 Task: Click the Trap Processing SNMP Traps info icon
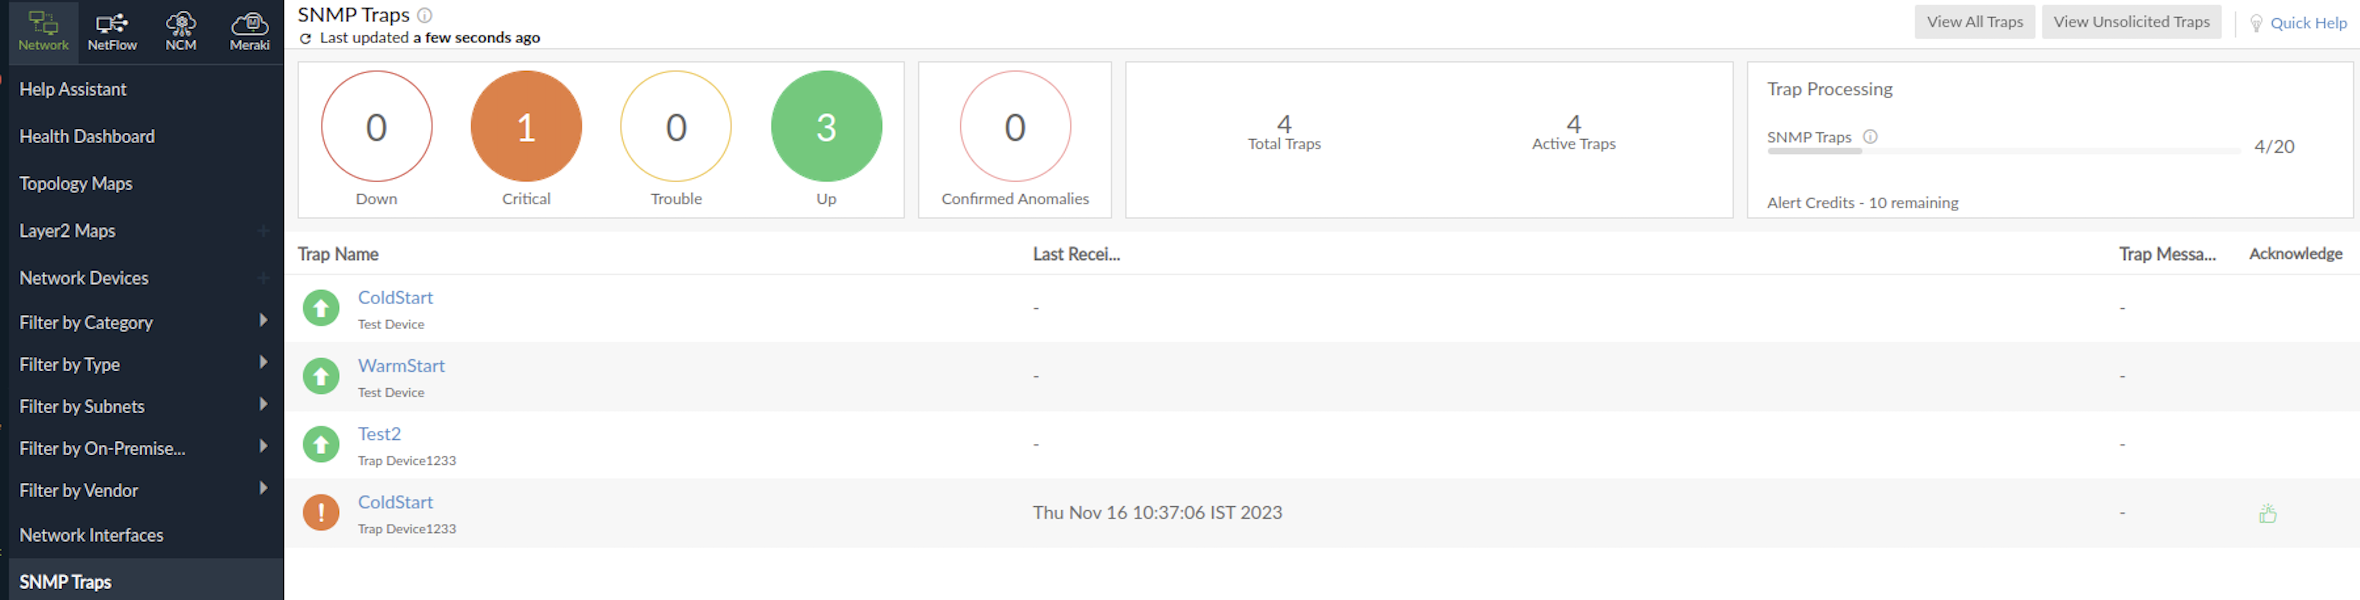(1870, 136)
